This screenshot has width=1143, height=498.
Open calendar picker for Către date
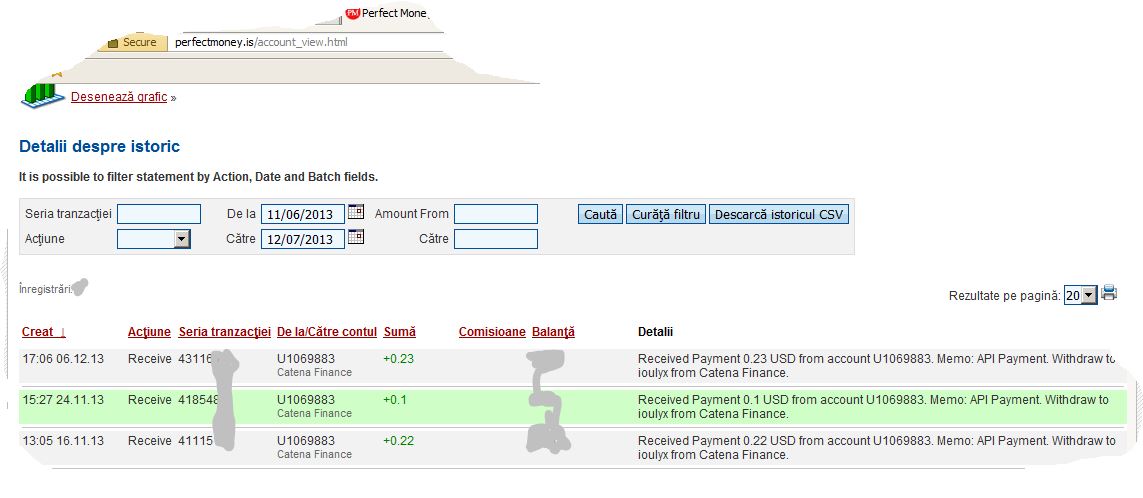(x=355, y=237)
